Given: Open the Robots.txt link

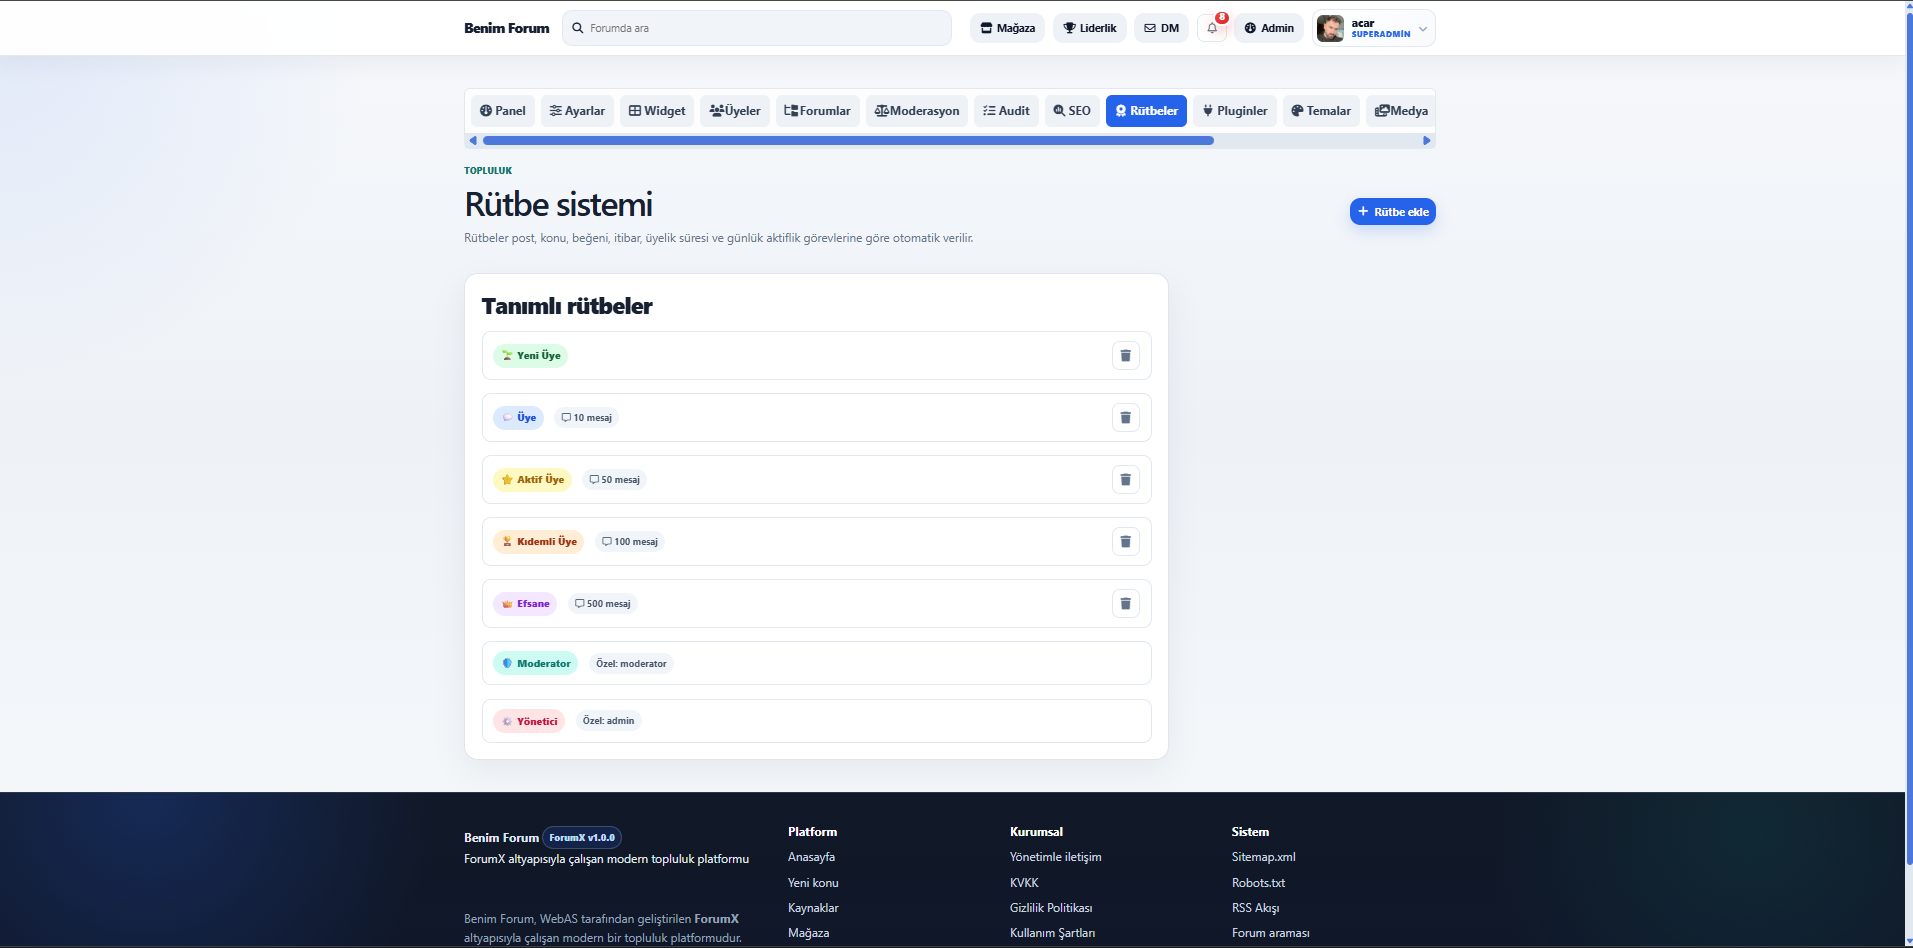Looking at the screenshot, I should [1258, 883].
